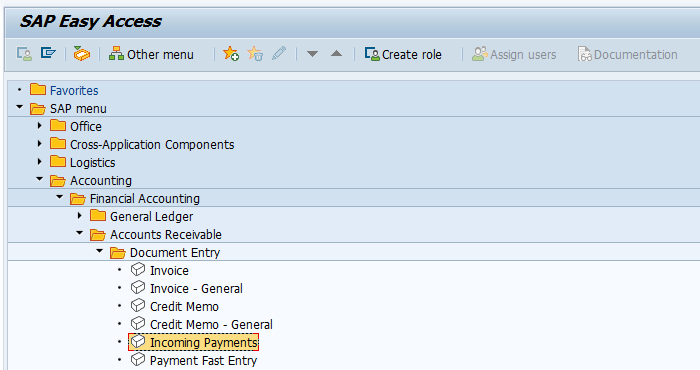The image size is (700, 370).
Task: Select the Financial Accounting entry
Action: [145, 199]
